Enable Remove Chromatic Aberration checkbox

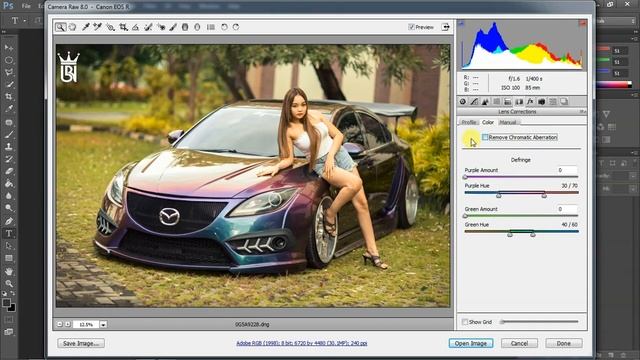[x=485, y=137]
